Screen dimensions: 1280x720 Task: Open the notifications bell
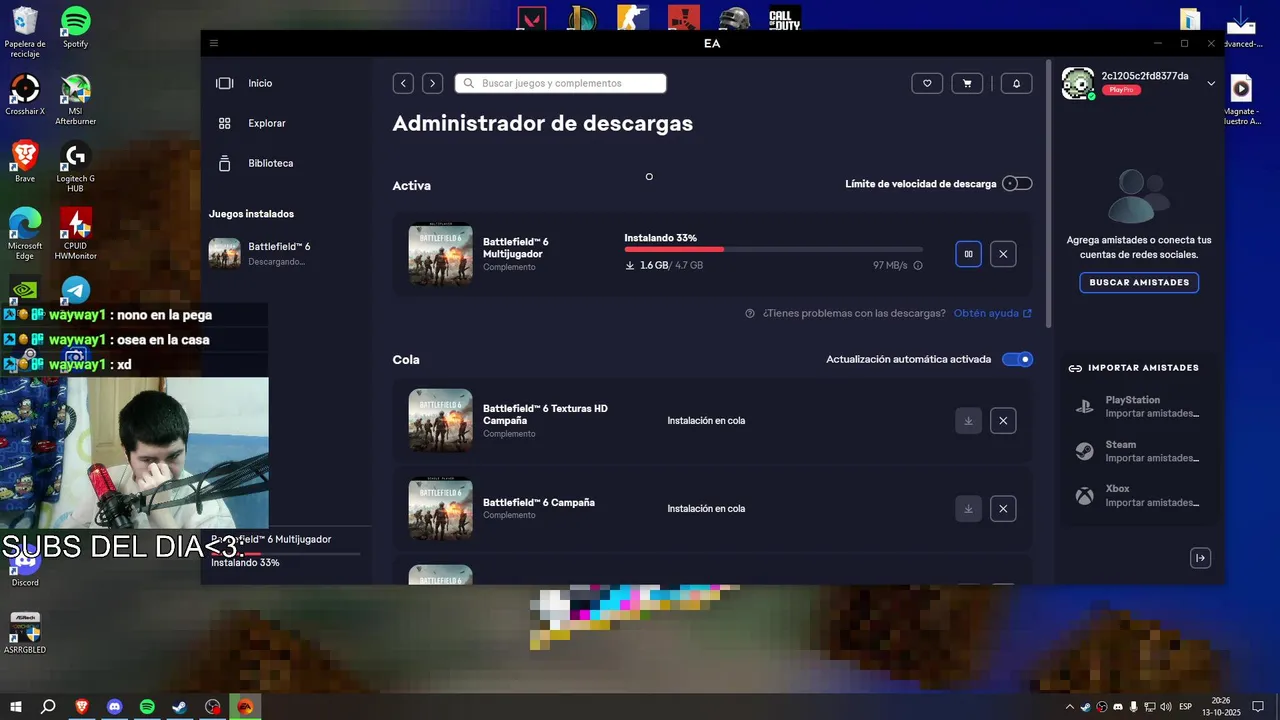tap(1016, 83)
